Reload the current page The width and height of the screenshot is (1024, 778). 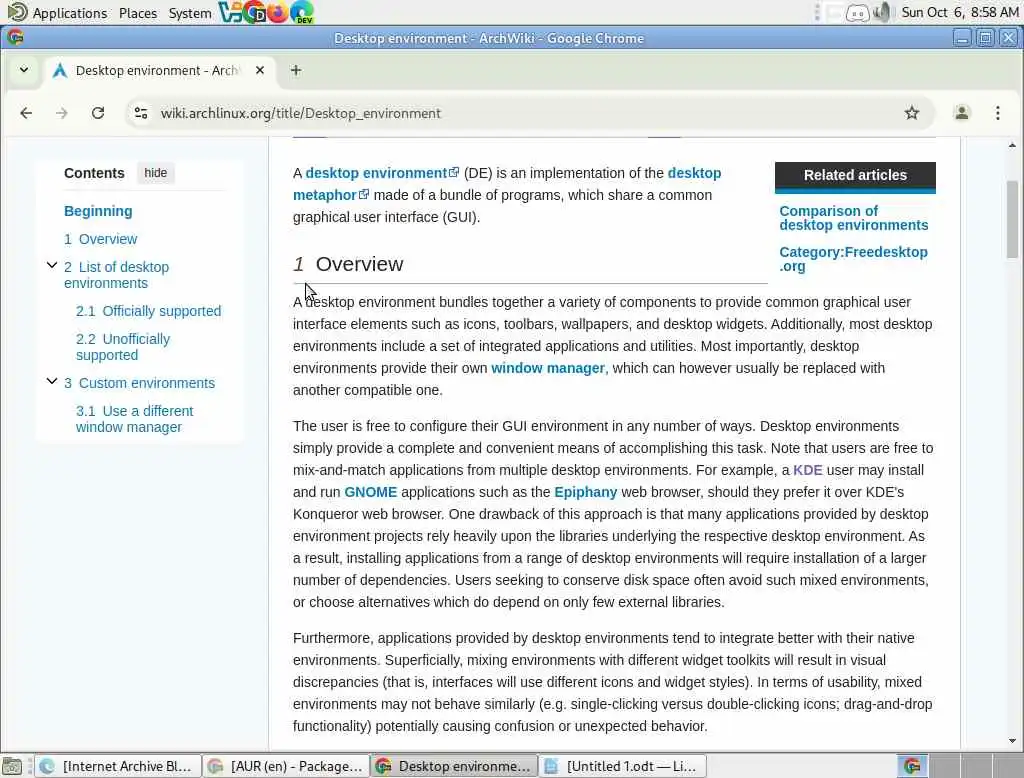[98, 113]
